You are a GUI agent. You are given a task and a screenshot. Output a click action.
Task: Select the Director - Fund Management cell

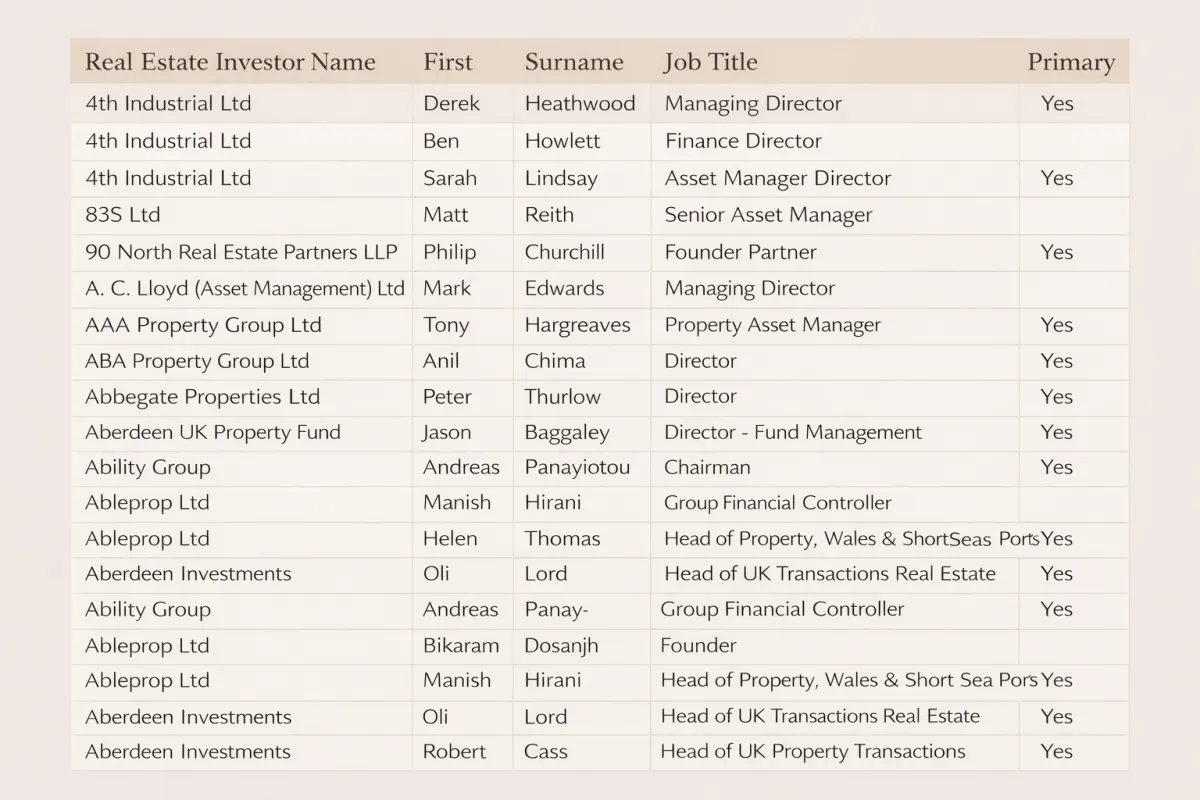coord(793,432)
